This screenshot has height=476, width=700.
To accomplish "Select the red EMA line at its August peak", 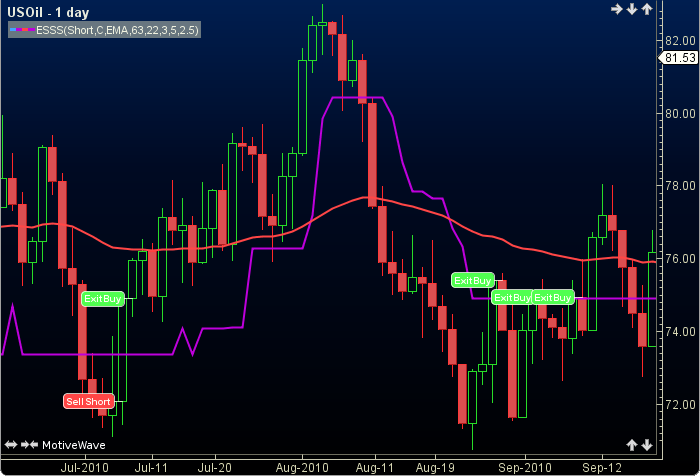I will coord(366,197).
